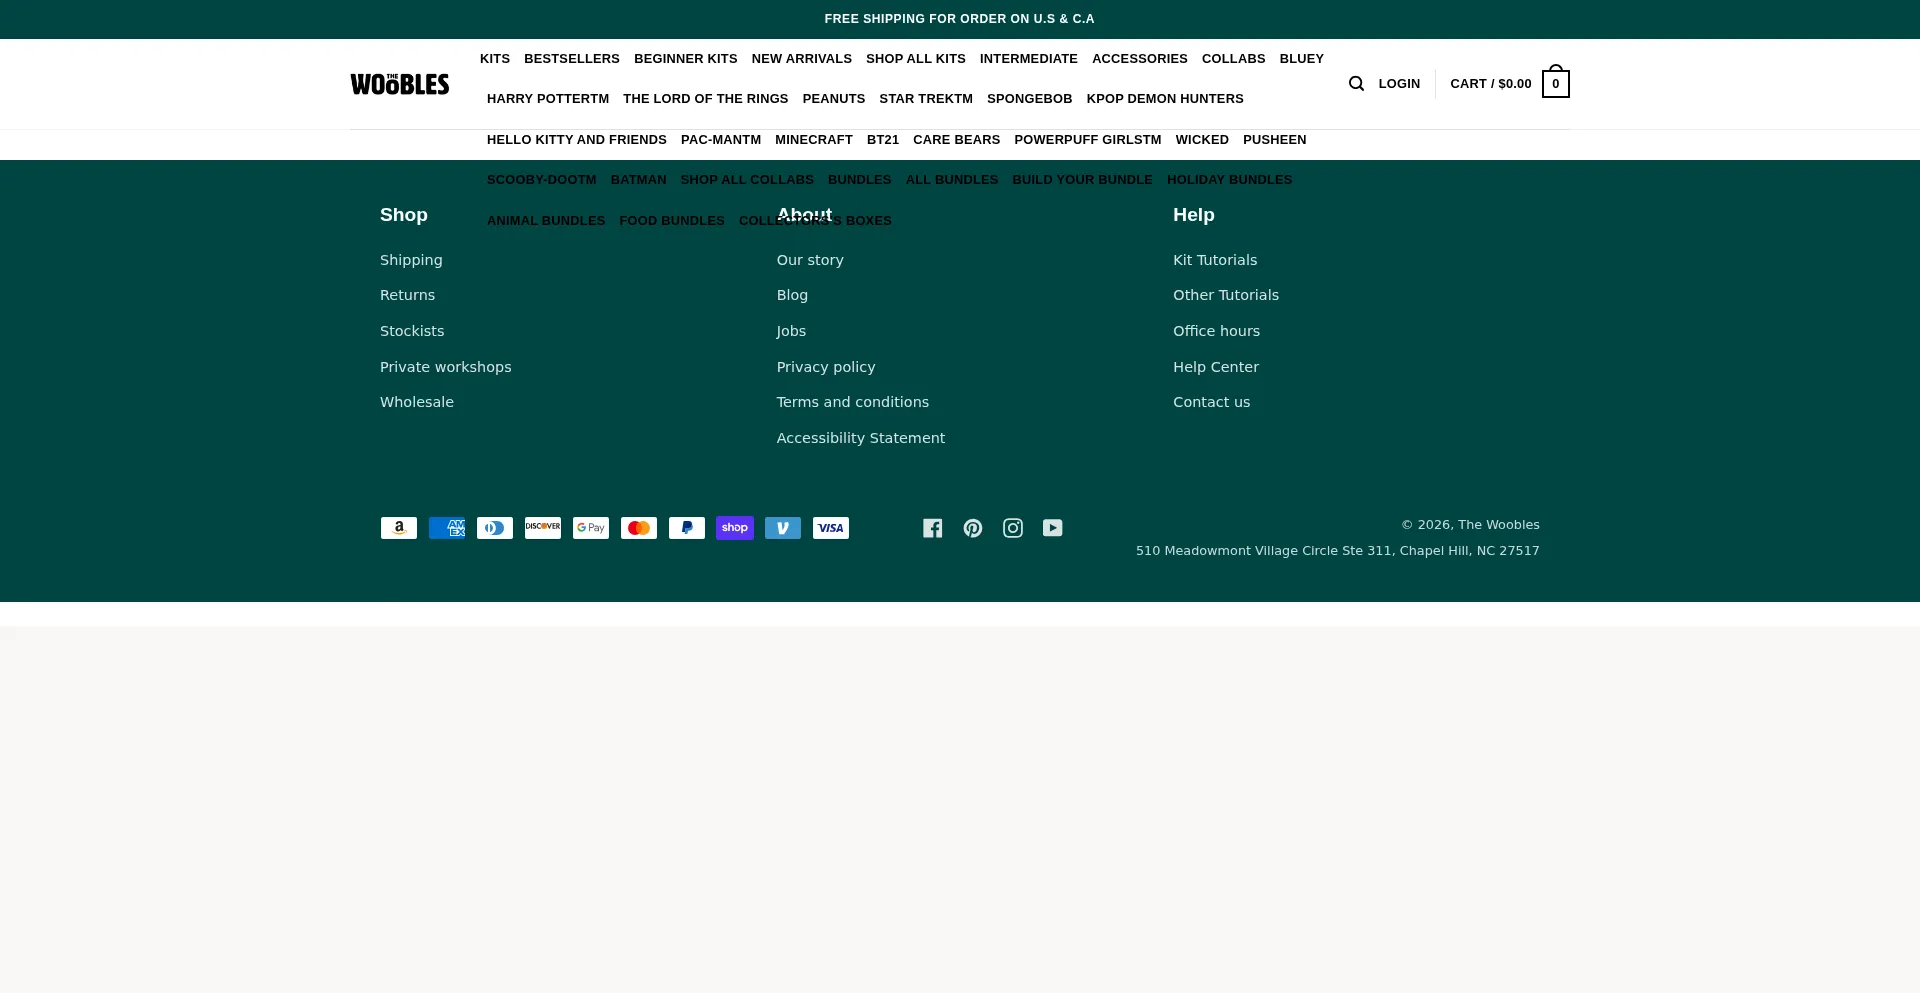This screenshot has height=993, width=1920.
Task: Visit The Woobles Instagram page
Action: [x=1013, y=528]
